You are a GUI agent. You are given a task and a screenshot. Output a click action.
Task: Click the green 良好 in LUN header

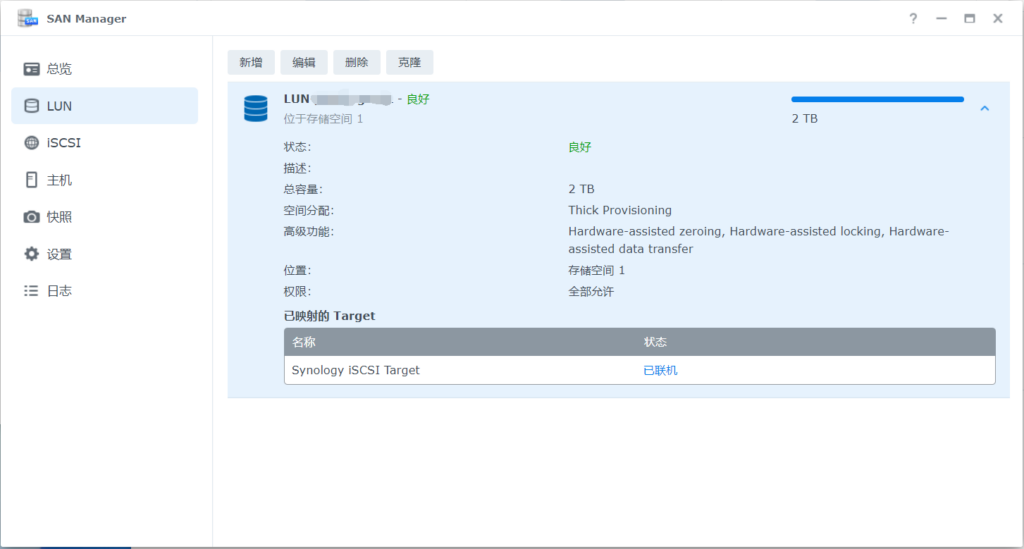pyautogui.click(x=418, y=99)
